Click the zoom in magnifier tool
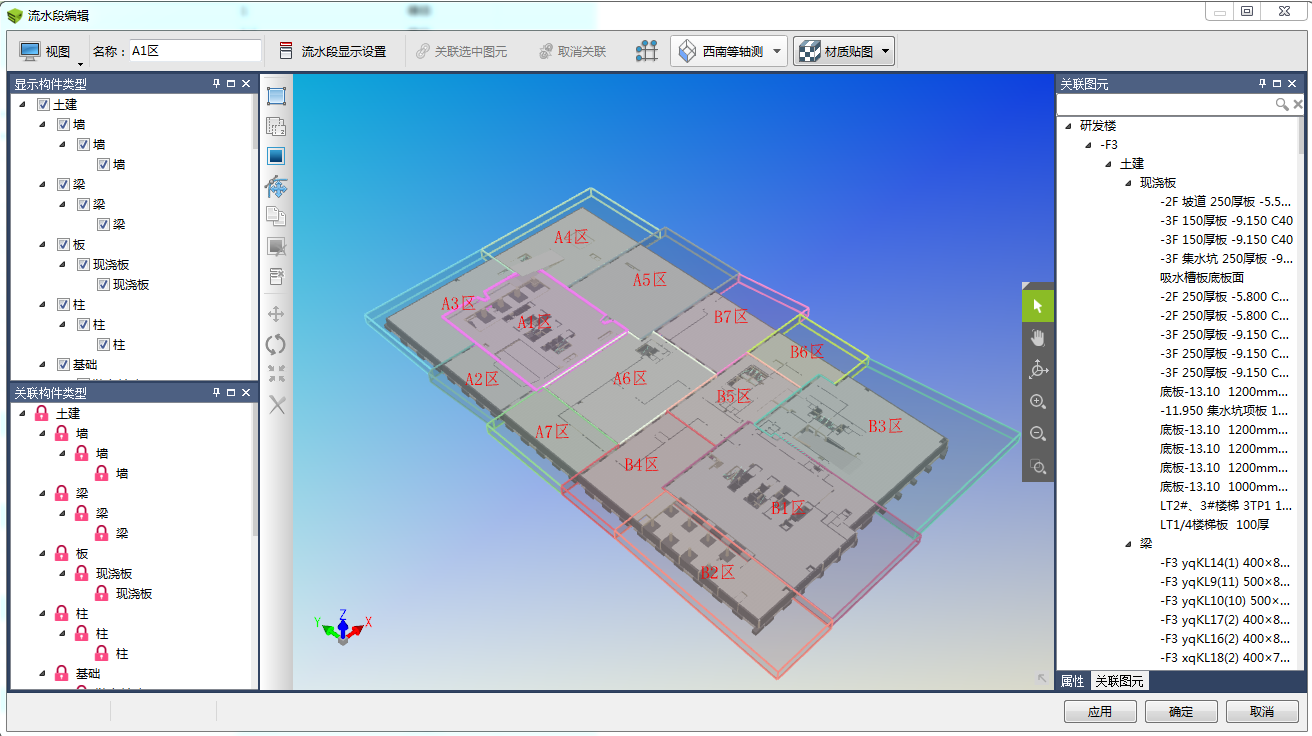Image resolution: width=1312 pixels, height=736 pixels. pyautogui.click(x=1038, y=402)
